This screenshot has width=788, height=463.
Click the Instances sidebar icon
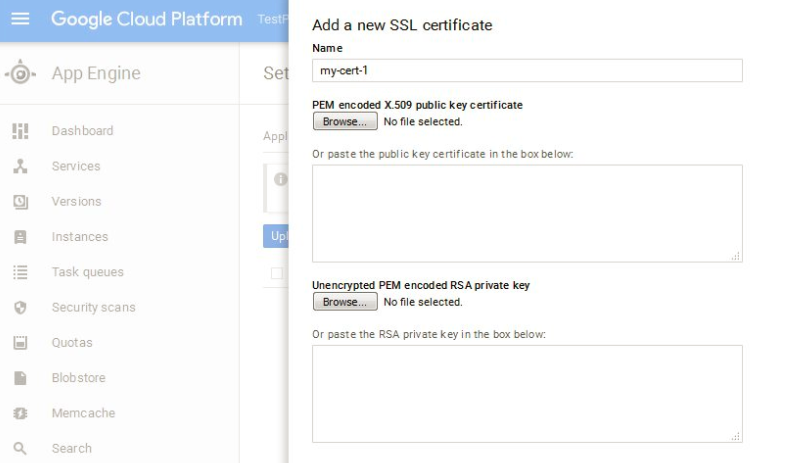[20, 237]
